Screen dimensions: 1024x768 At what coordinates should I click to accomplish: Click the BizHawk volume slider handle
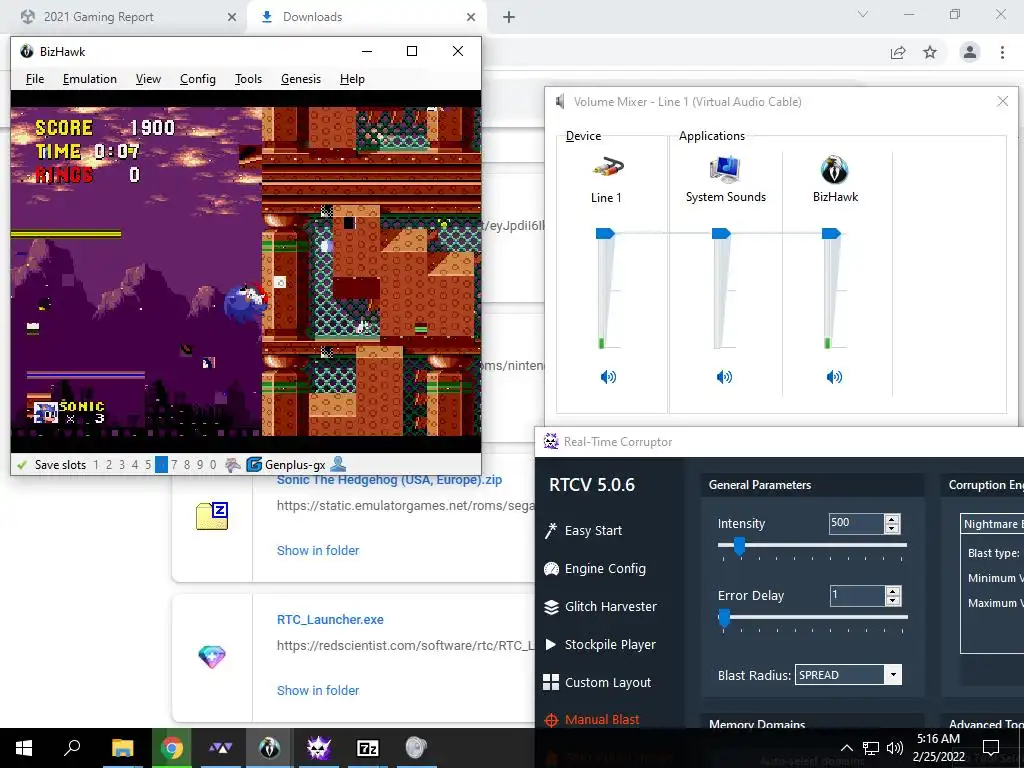[x=831, y=233]
